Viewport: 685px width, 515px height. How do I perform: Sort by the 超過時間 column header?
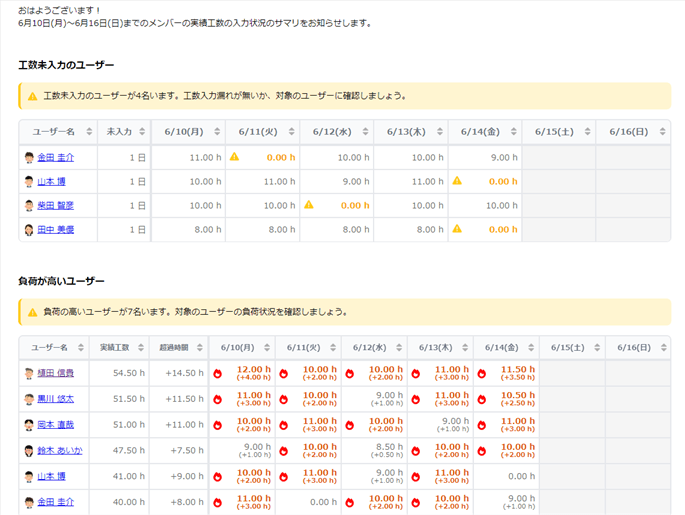(174, 347)
